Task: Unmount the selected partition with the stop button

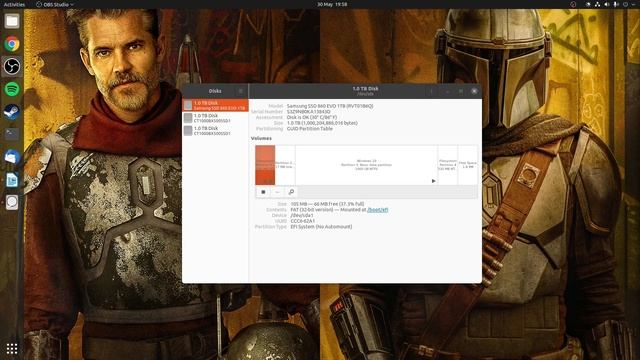Action: click(x=263, y=192)
